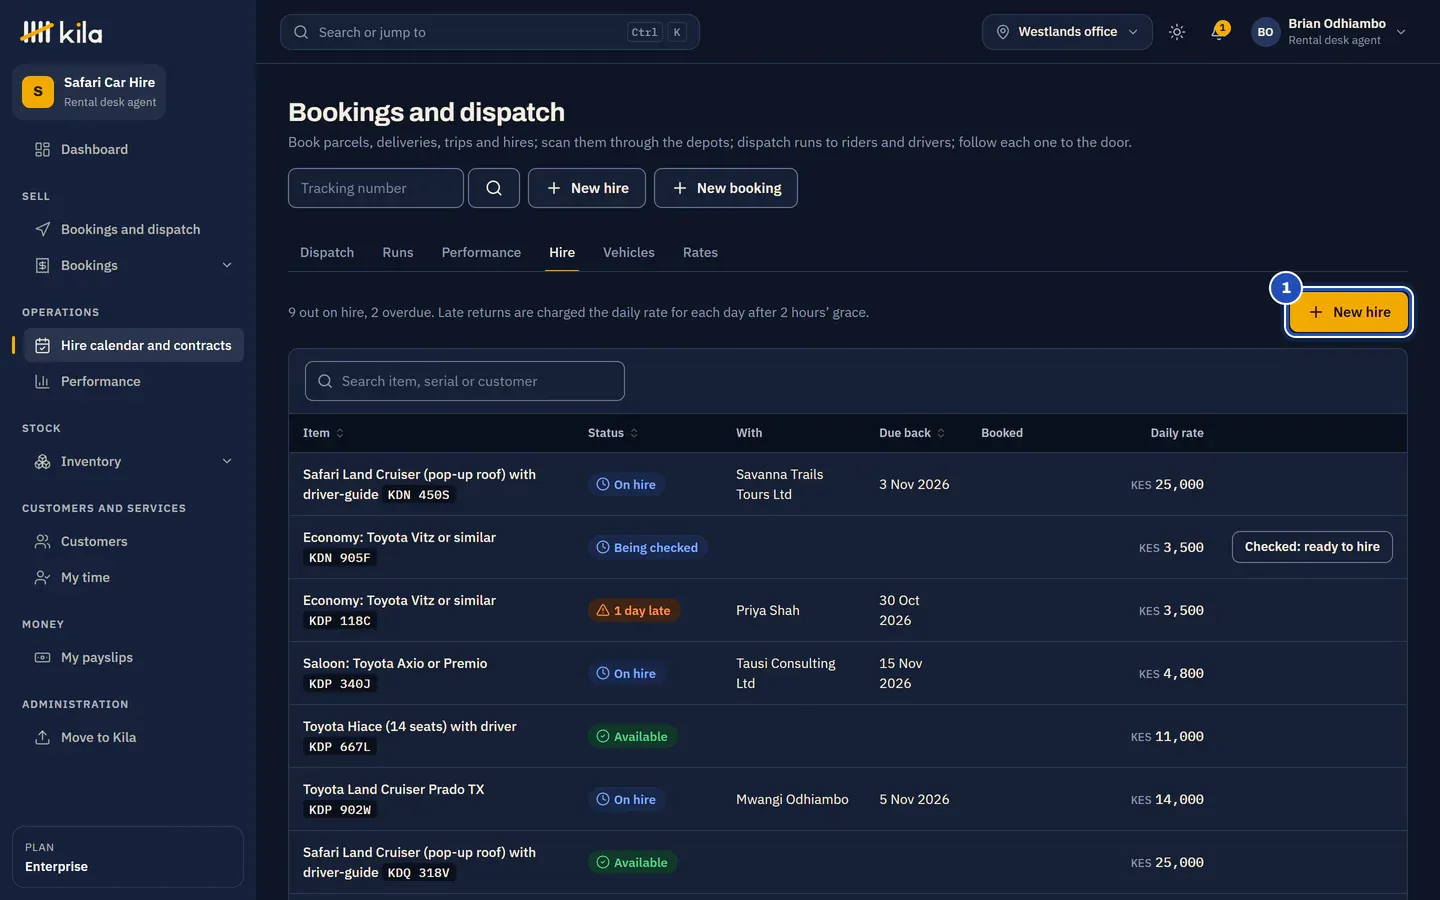Click the Safari Car Hire 'S' workspace badge

(x=38, y=91)
